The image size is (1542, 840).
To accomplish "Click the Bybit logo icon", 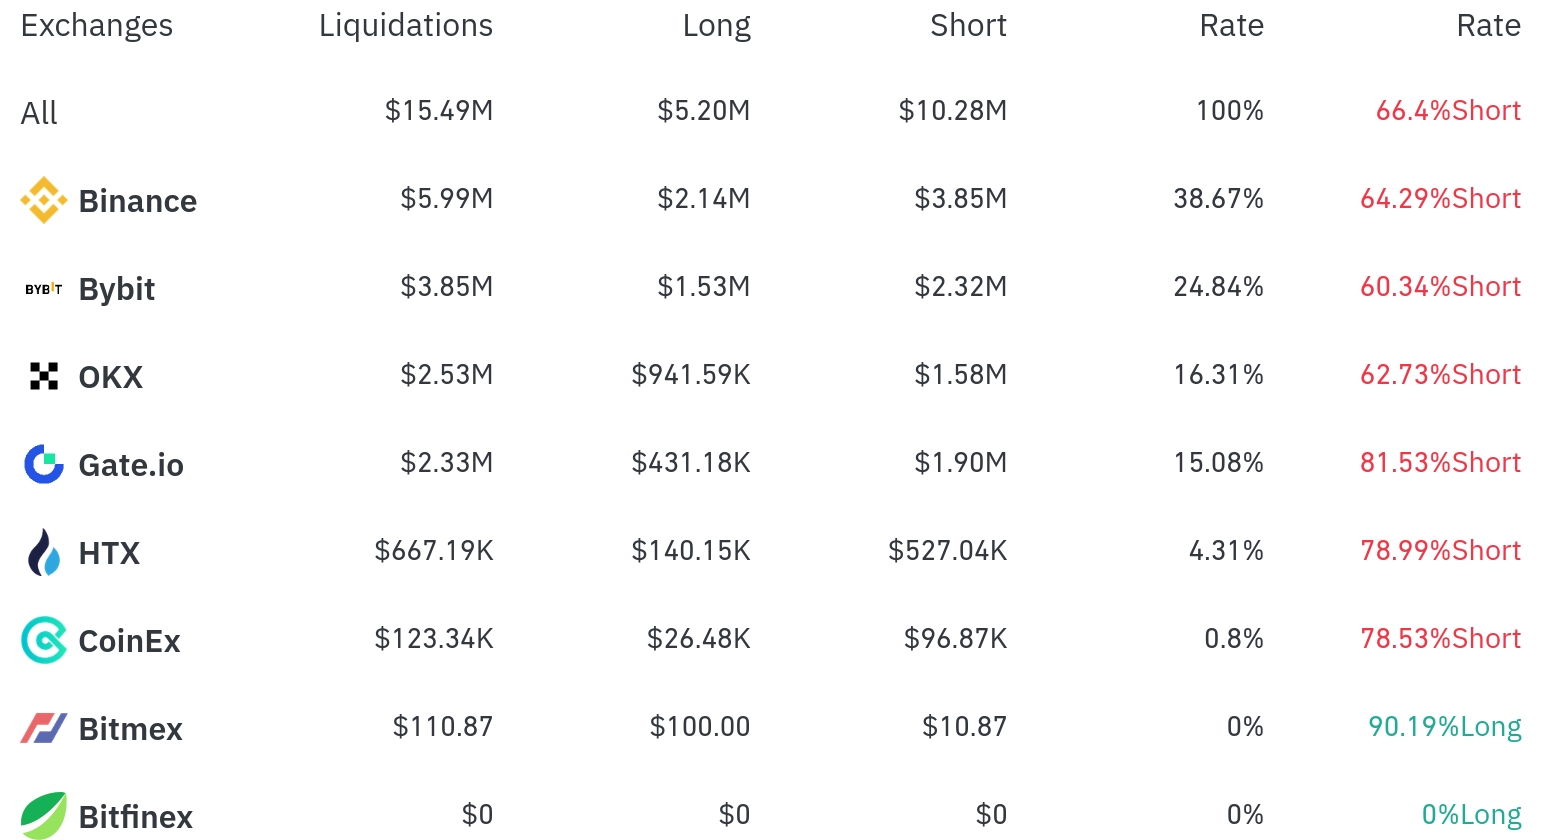I will coord(44,289).
